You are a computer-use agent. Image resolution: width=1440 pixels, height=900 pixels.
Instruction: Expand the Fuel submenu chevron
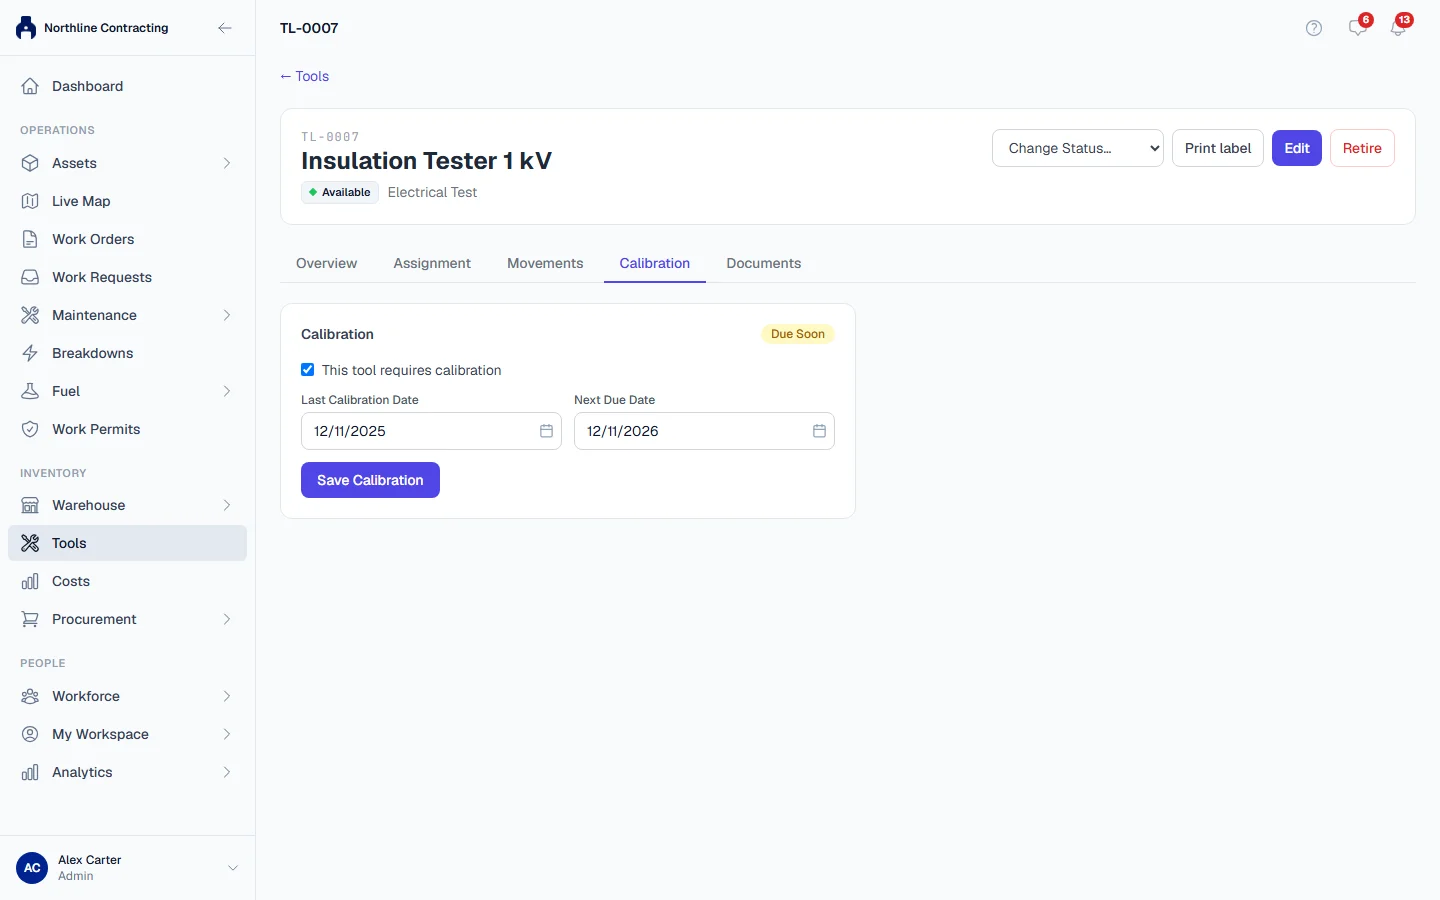coord(227,391)
